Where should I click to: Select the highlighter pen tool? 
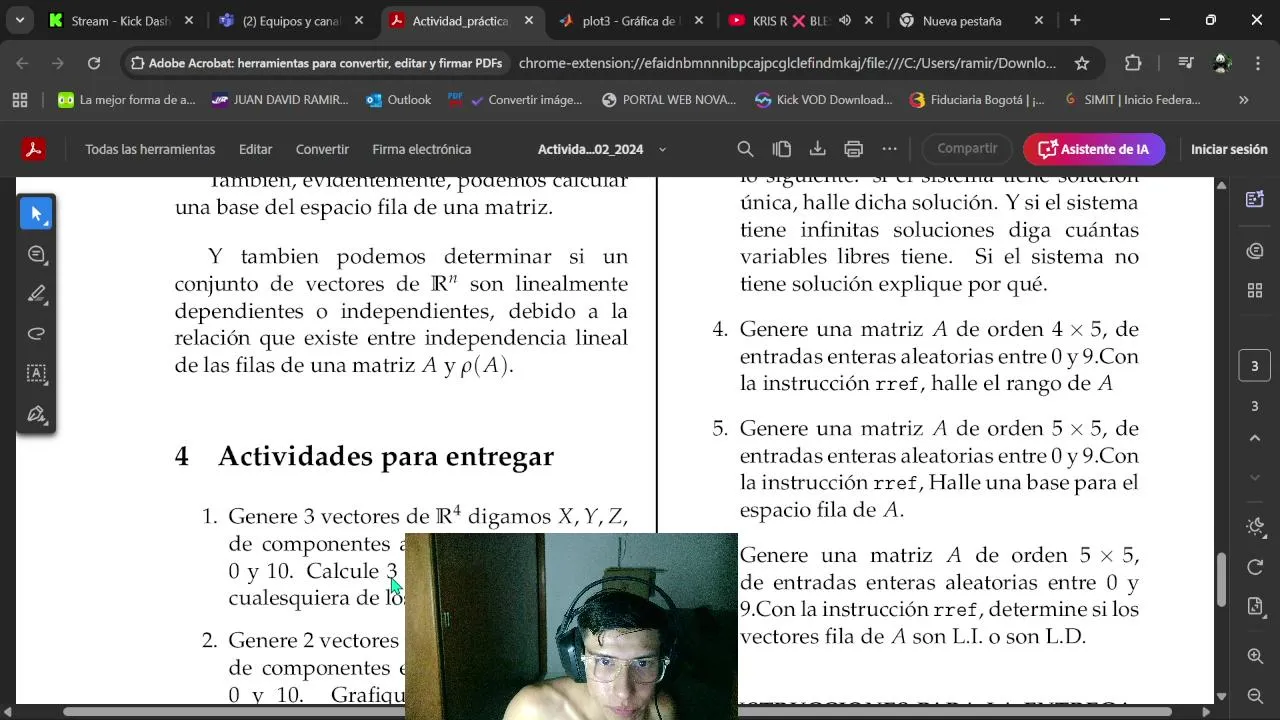pyautogui.click(x=37, y=294)
